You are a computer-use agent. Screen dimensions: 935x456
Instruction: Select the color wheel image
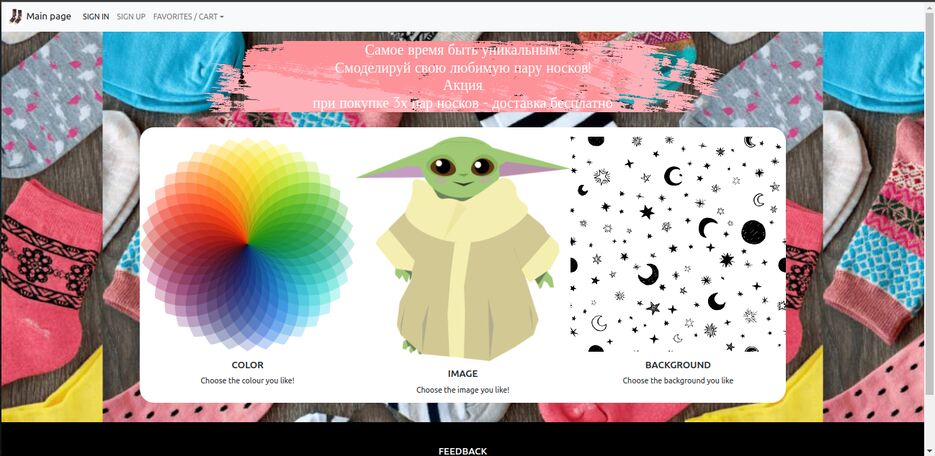click(x=247, y=244)
